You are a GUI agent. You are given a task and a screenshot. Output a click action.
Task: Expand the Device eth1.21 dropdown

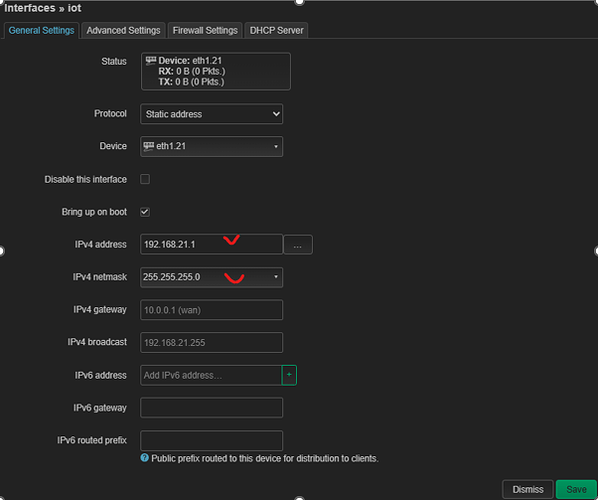[x=212, y=146]
